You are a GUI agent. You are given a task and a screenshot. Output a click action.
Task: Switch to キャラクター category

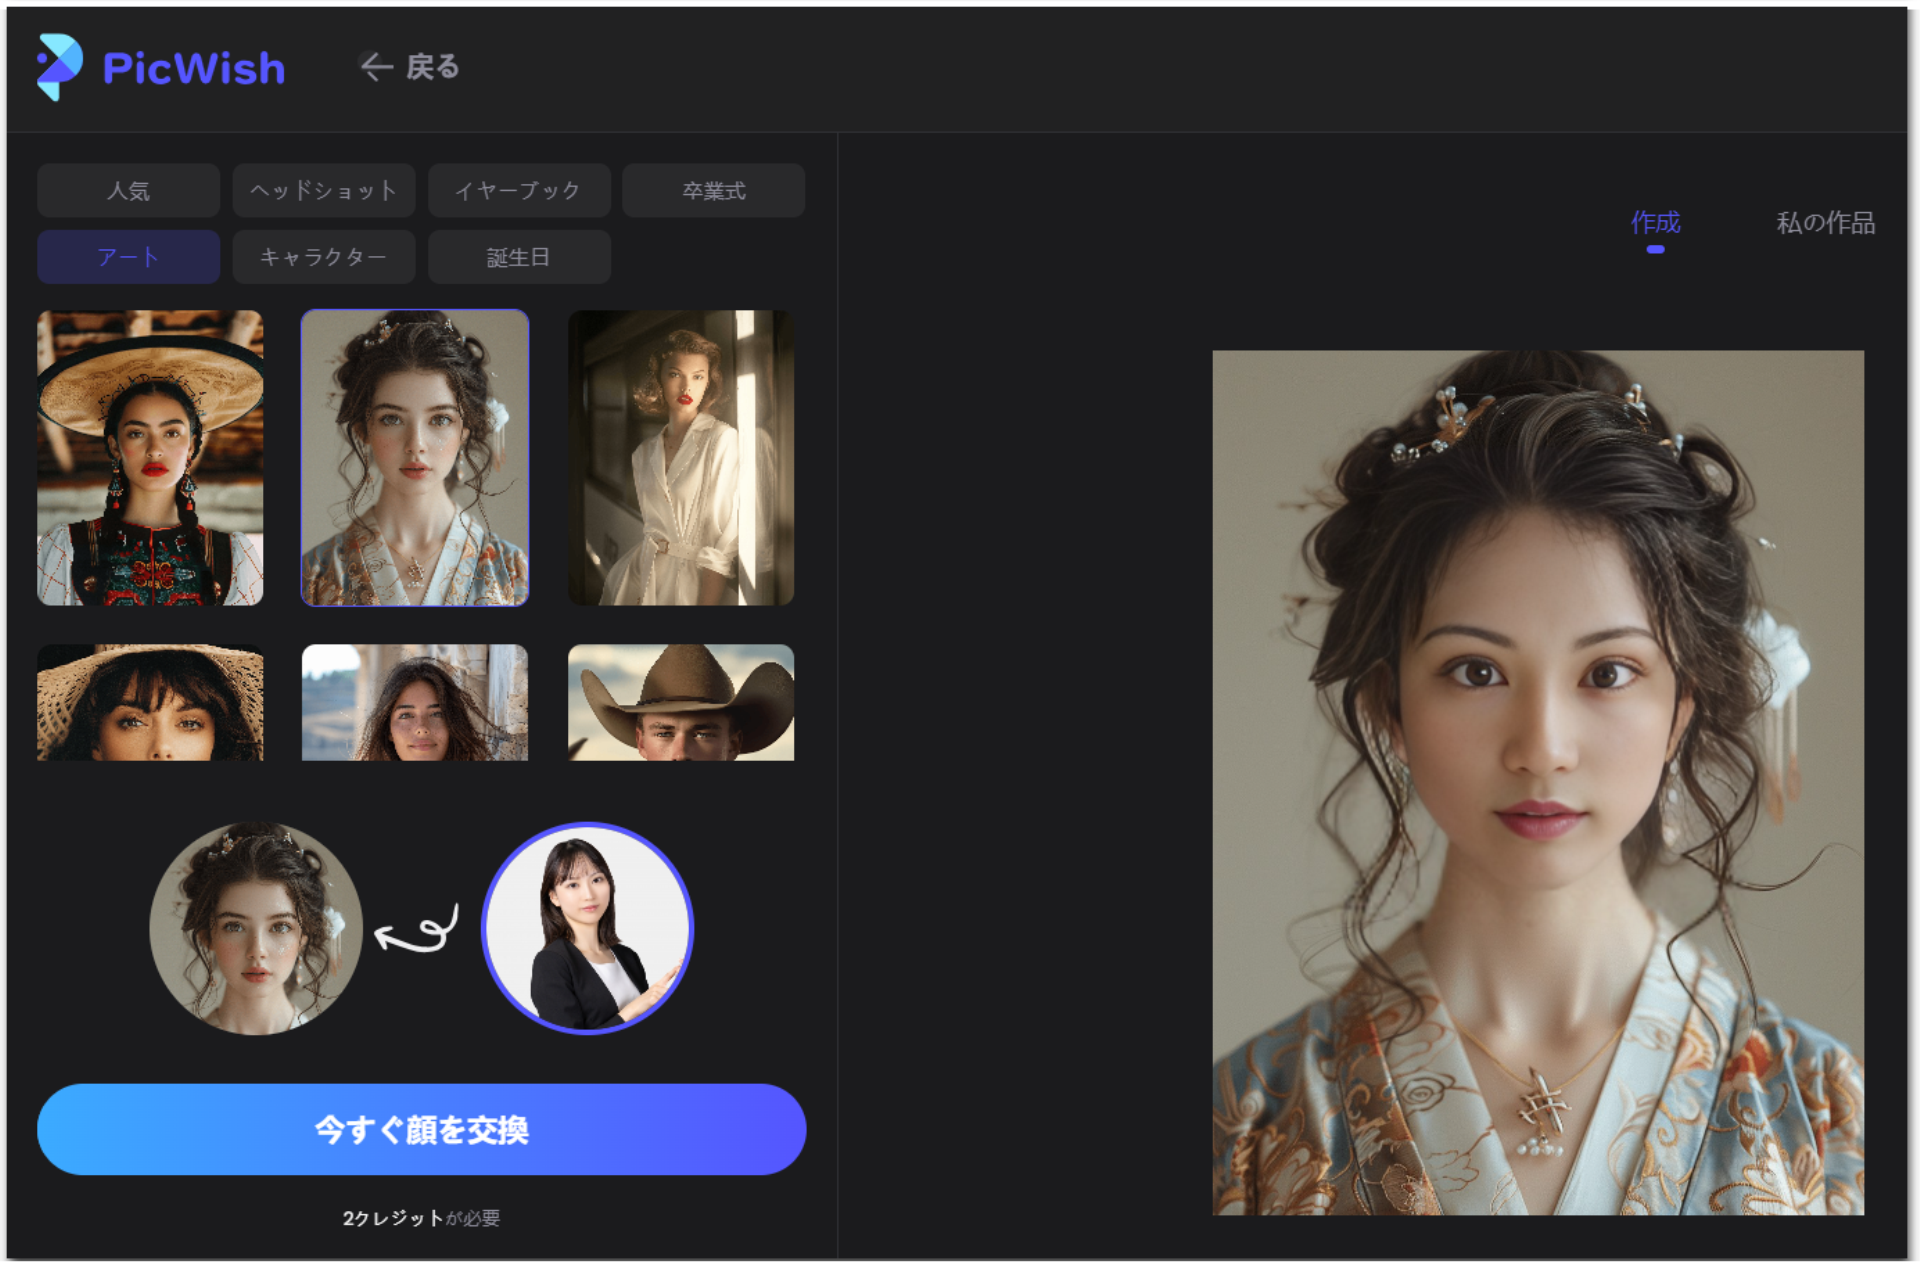323,257
